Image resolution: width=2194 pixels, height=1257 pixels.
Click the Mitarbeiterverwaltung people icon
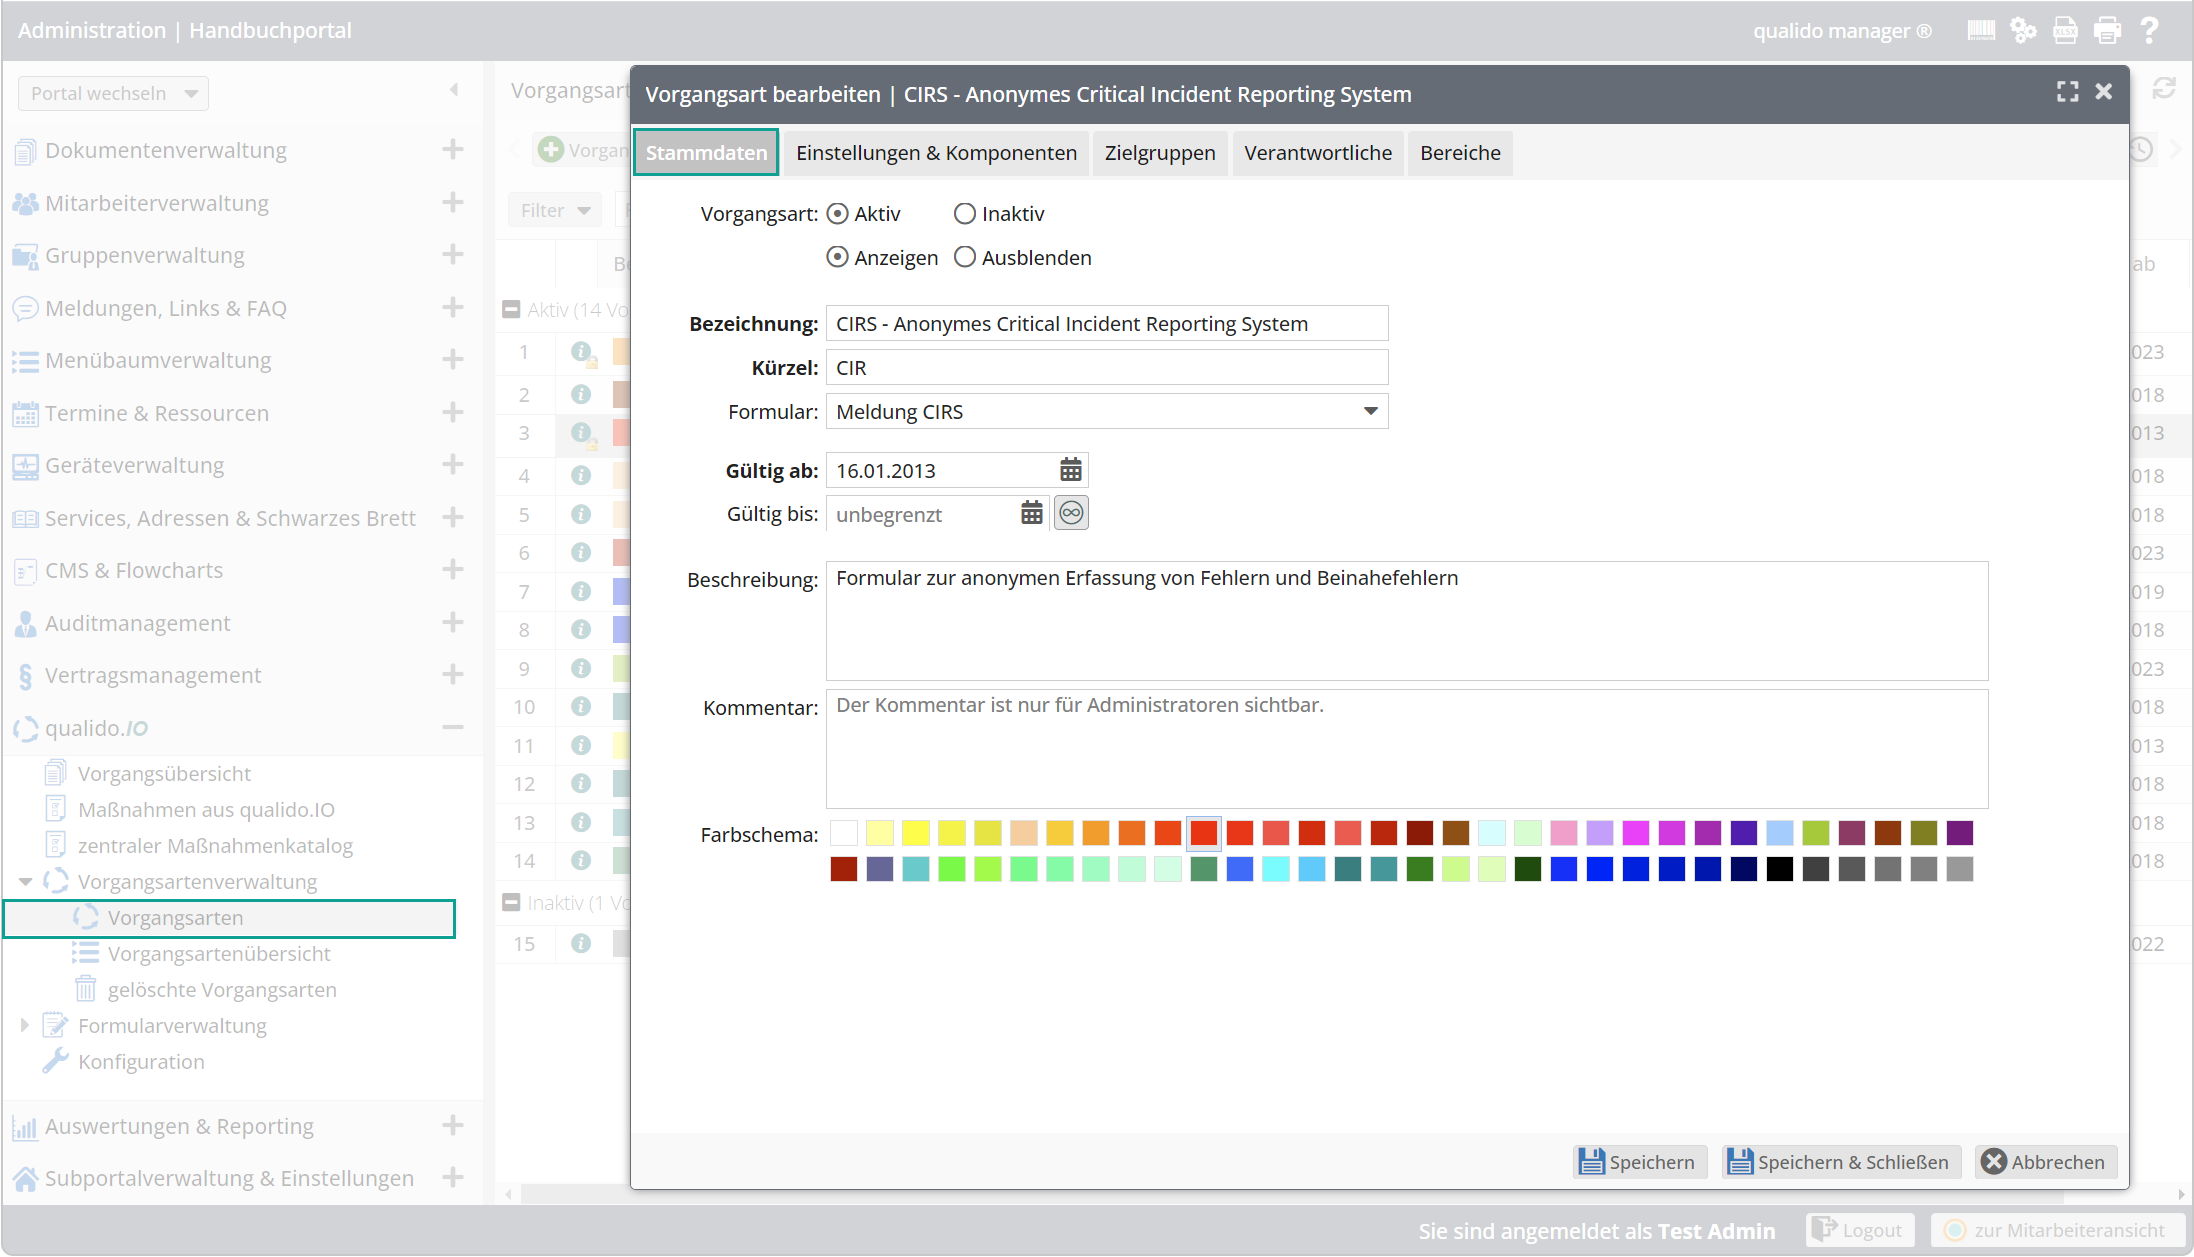coord(25,203)
